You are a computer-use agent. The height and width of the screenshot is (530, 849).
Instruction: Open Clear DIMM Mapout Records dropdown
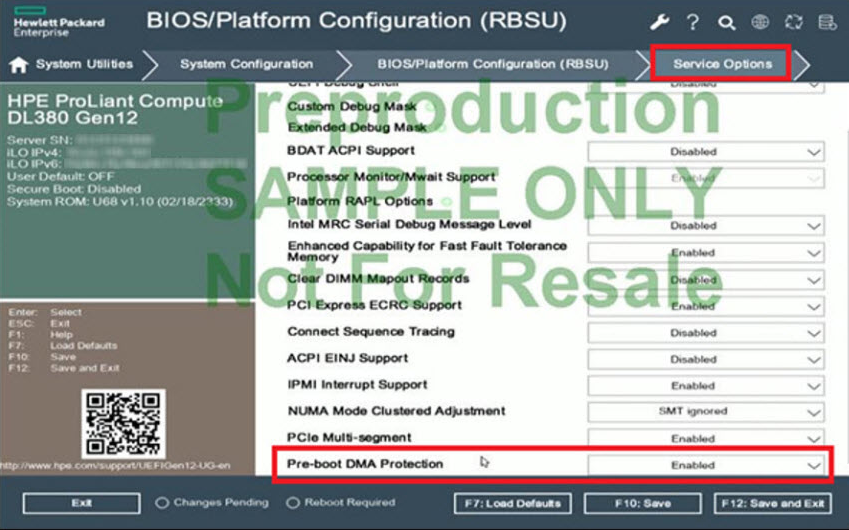tap(706, 280)
